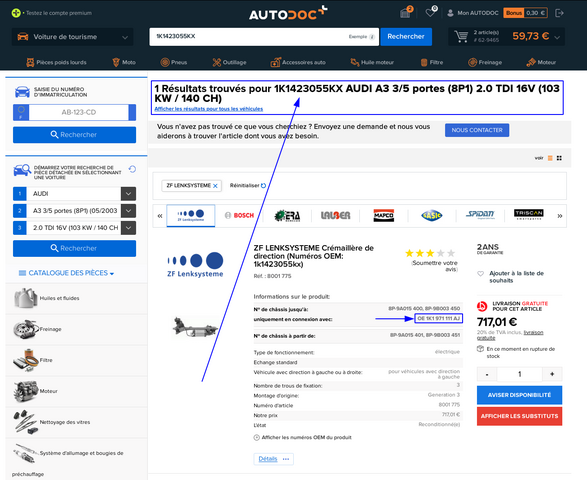Switch to grid view icon
This screenshot has height=480, width=587.
click(x=559, y=158)
